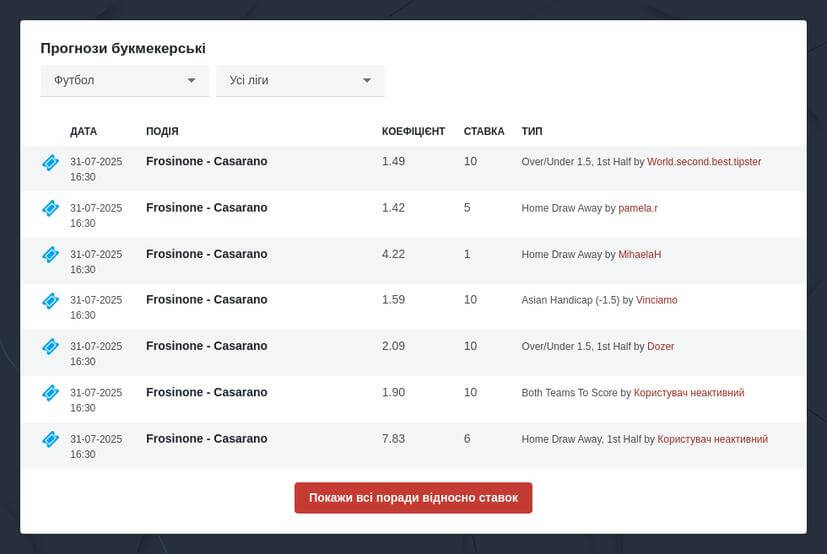
Task: Click stake value 5 in pamela.r row
Action: [x=467, y=208]
